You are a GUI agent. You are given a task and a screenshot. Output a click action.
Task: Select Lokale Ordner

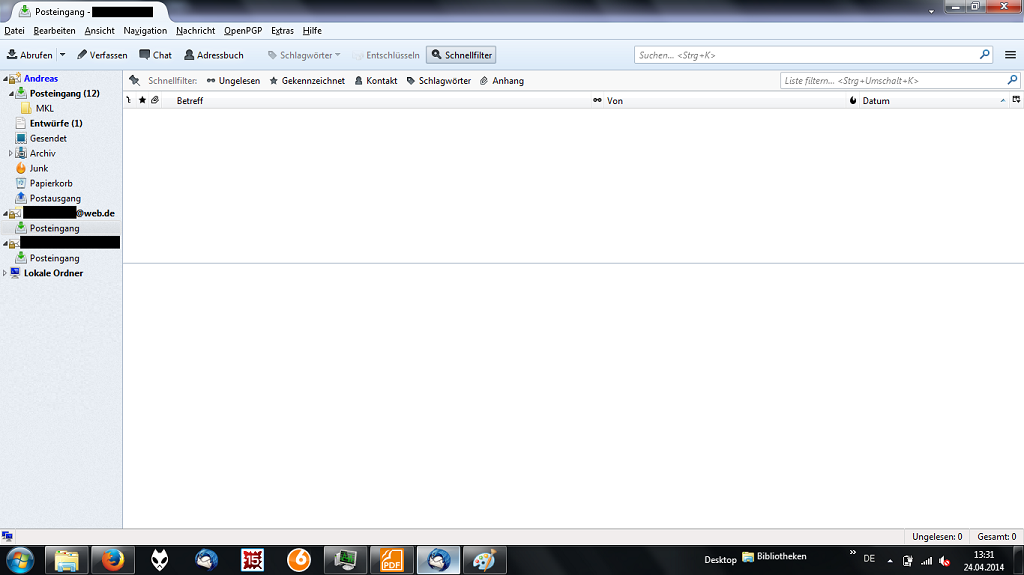(x=54, y=273)
